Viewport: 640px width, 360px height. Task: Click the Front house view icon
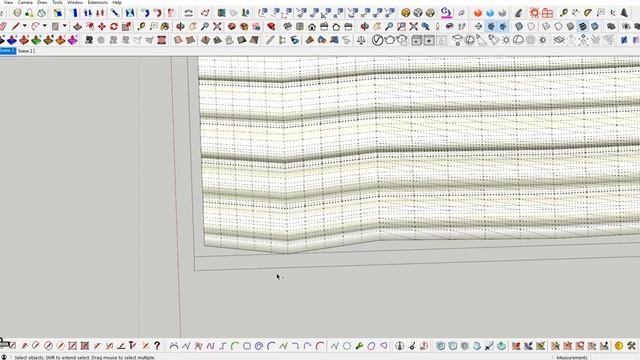coord(312,27)
